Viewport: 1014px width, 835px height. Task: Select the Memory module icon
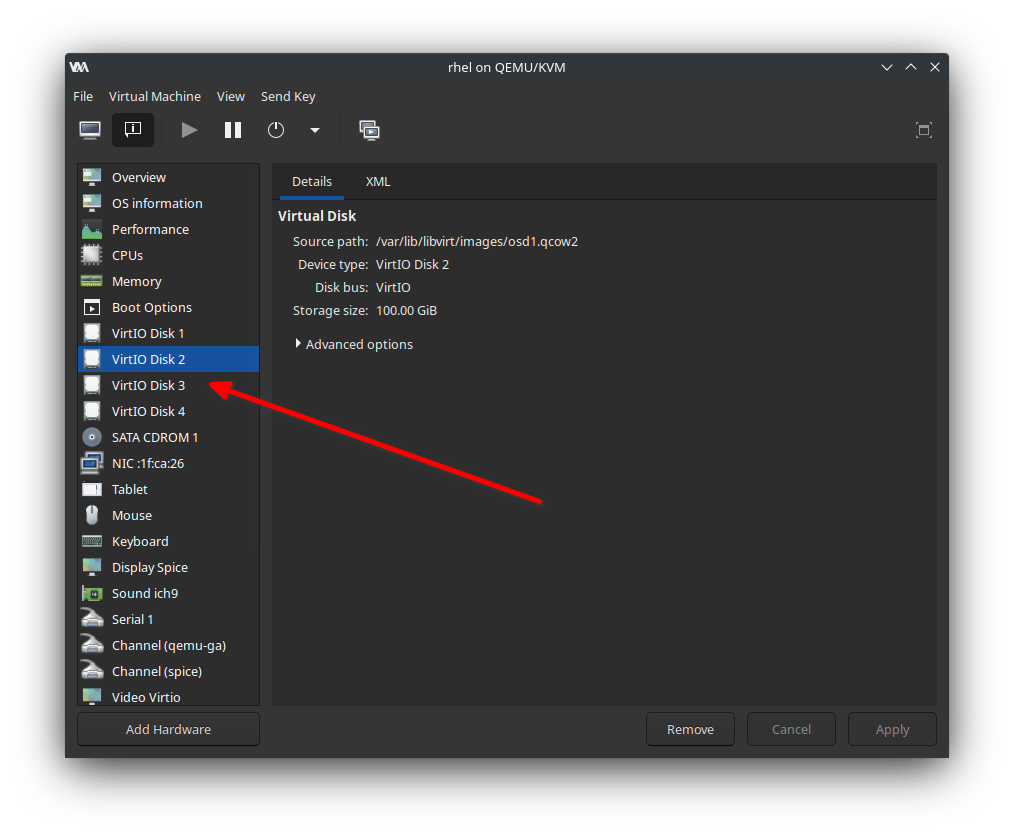pyautogui.click(x=92, y=281)
